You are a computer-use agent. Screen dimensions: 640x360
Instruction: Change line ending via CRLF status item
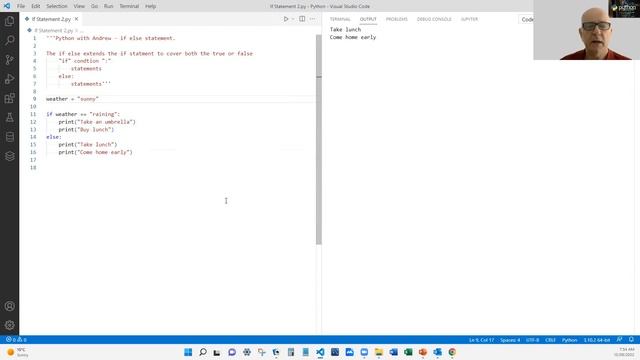pos(550,340)
